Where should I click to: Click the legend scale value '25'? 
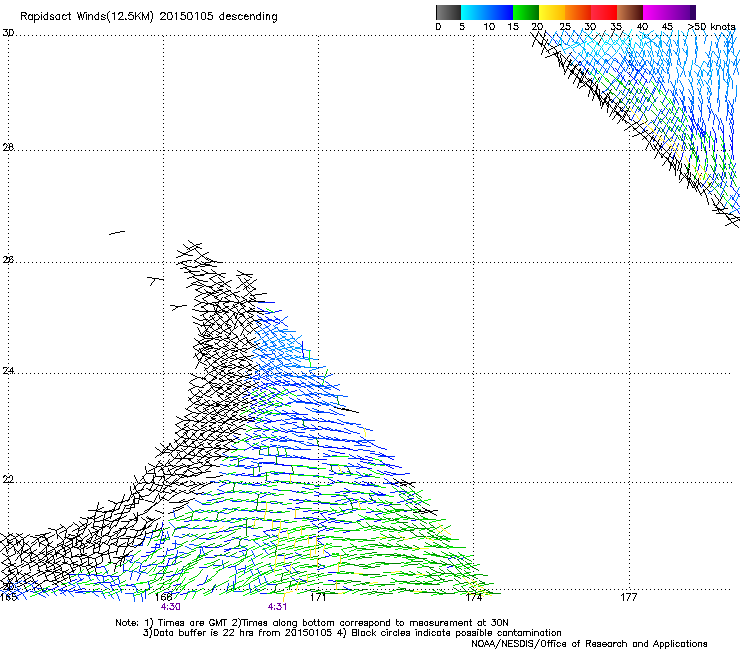pos(565,27)
